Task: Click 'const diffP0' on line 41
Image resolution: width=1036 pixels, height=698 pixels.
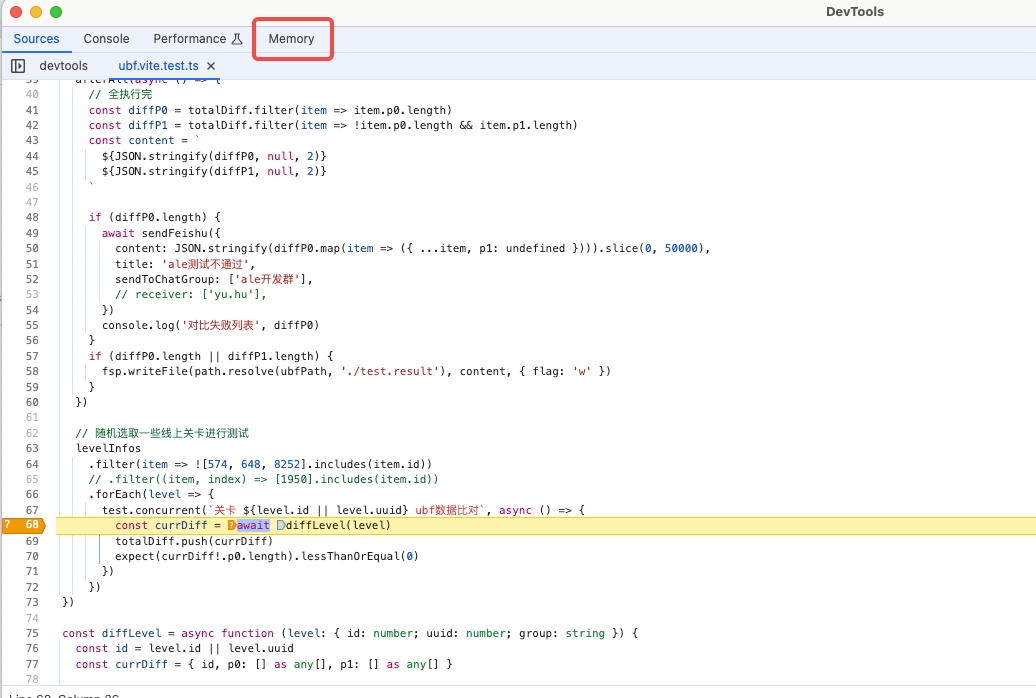Action: 128,110
